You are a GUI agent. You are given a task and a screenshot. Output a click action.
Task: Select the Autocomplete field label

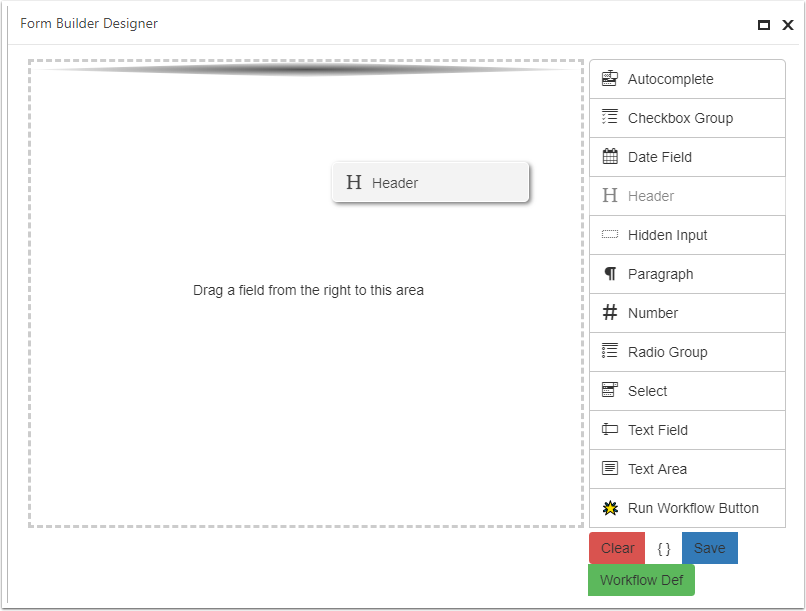[670, 79]
